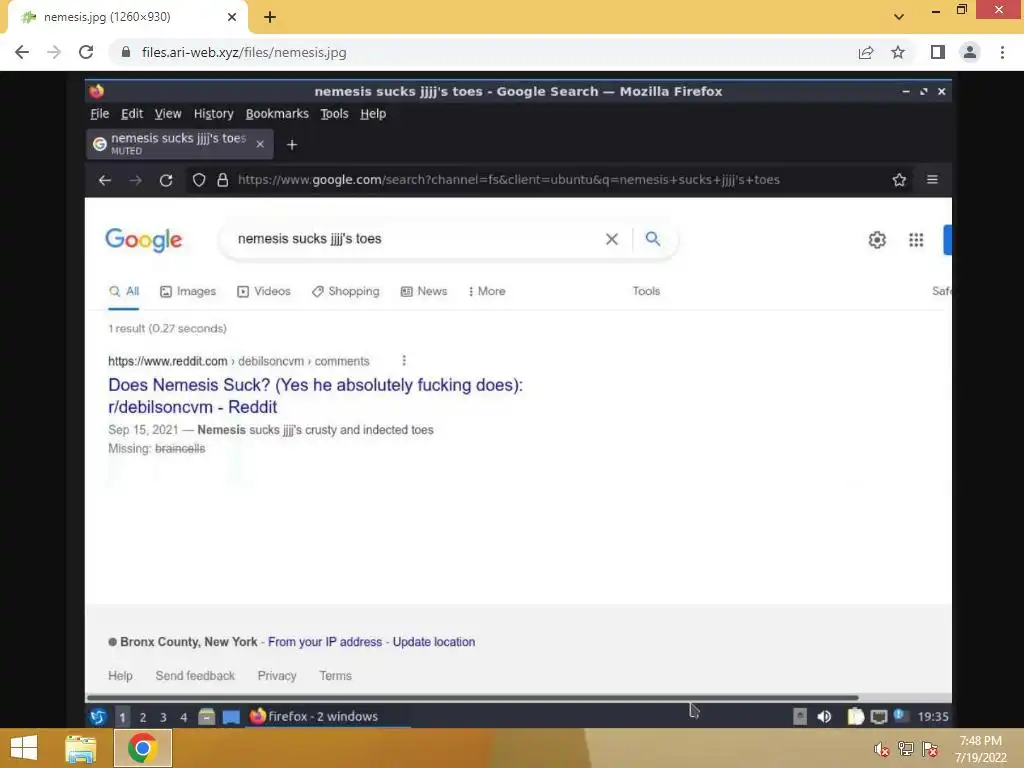The image size is (1024, 768).
Task: Select the nemesis.jpg Chrome tab
Action: [x=127, y=17]
